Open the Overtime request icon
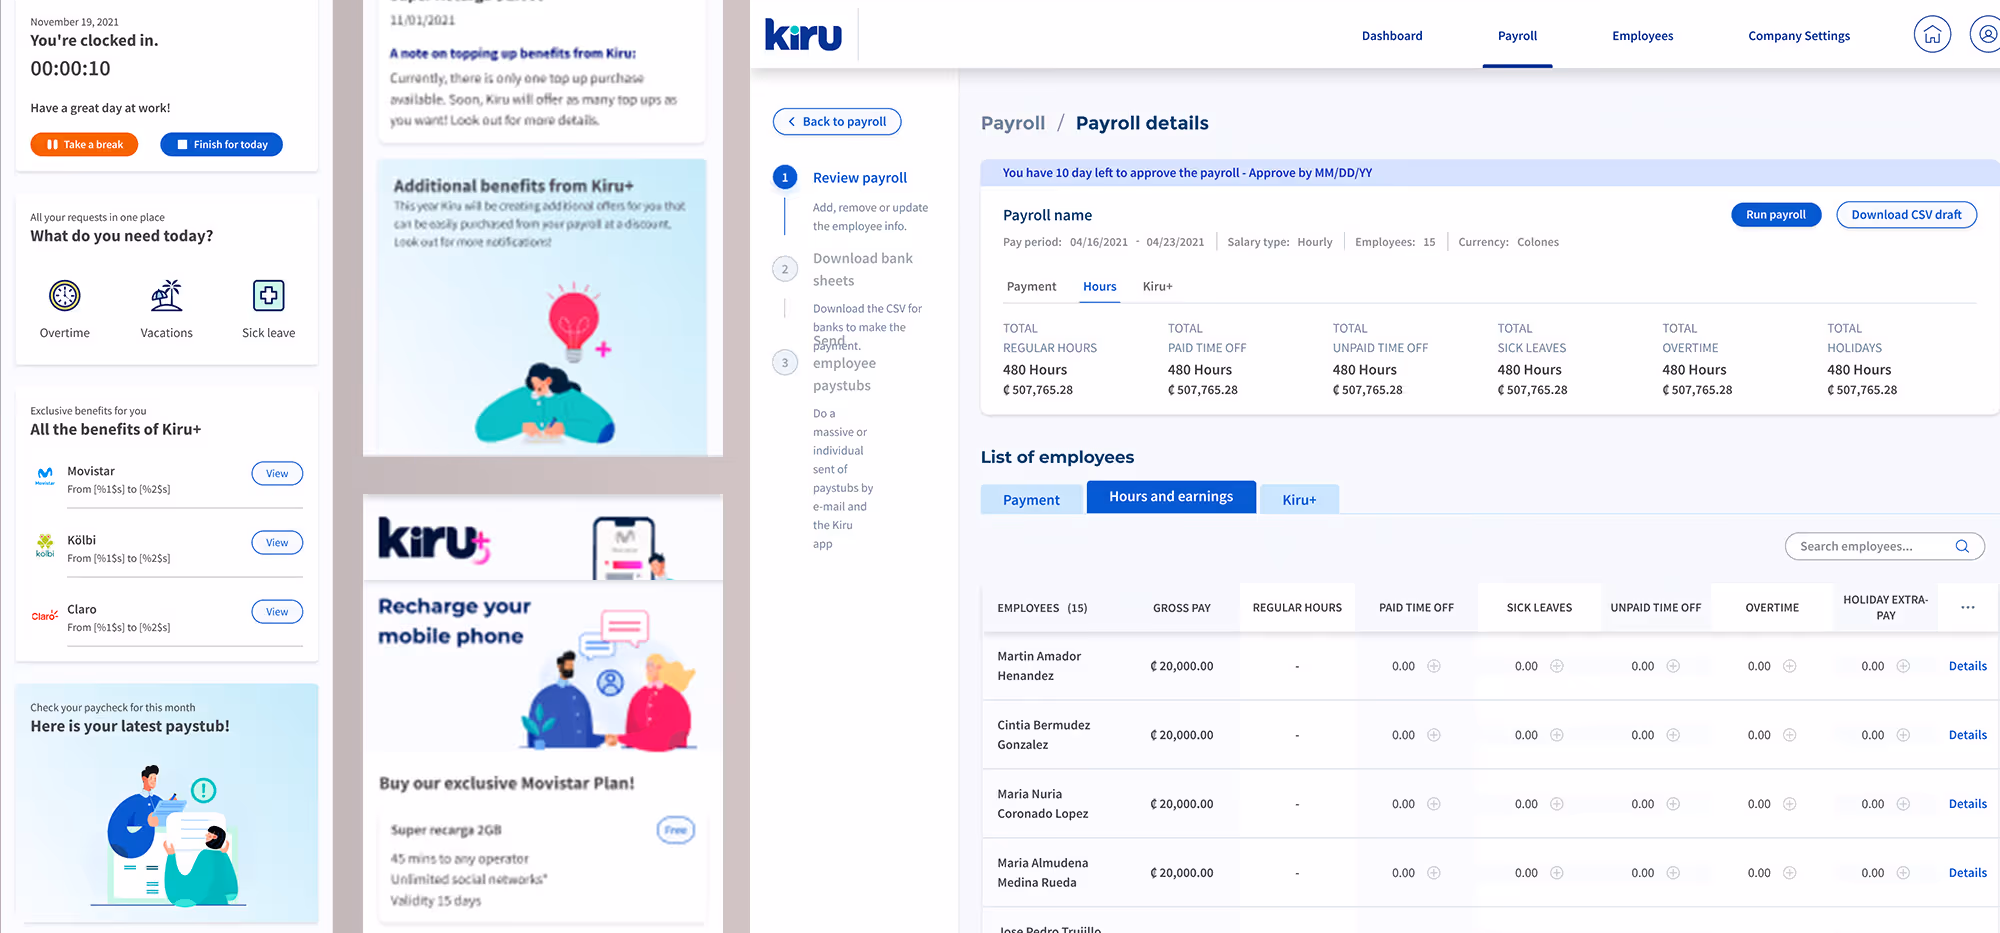The width and height of the screenshot is (2000, 933). tap(65, 296)
